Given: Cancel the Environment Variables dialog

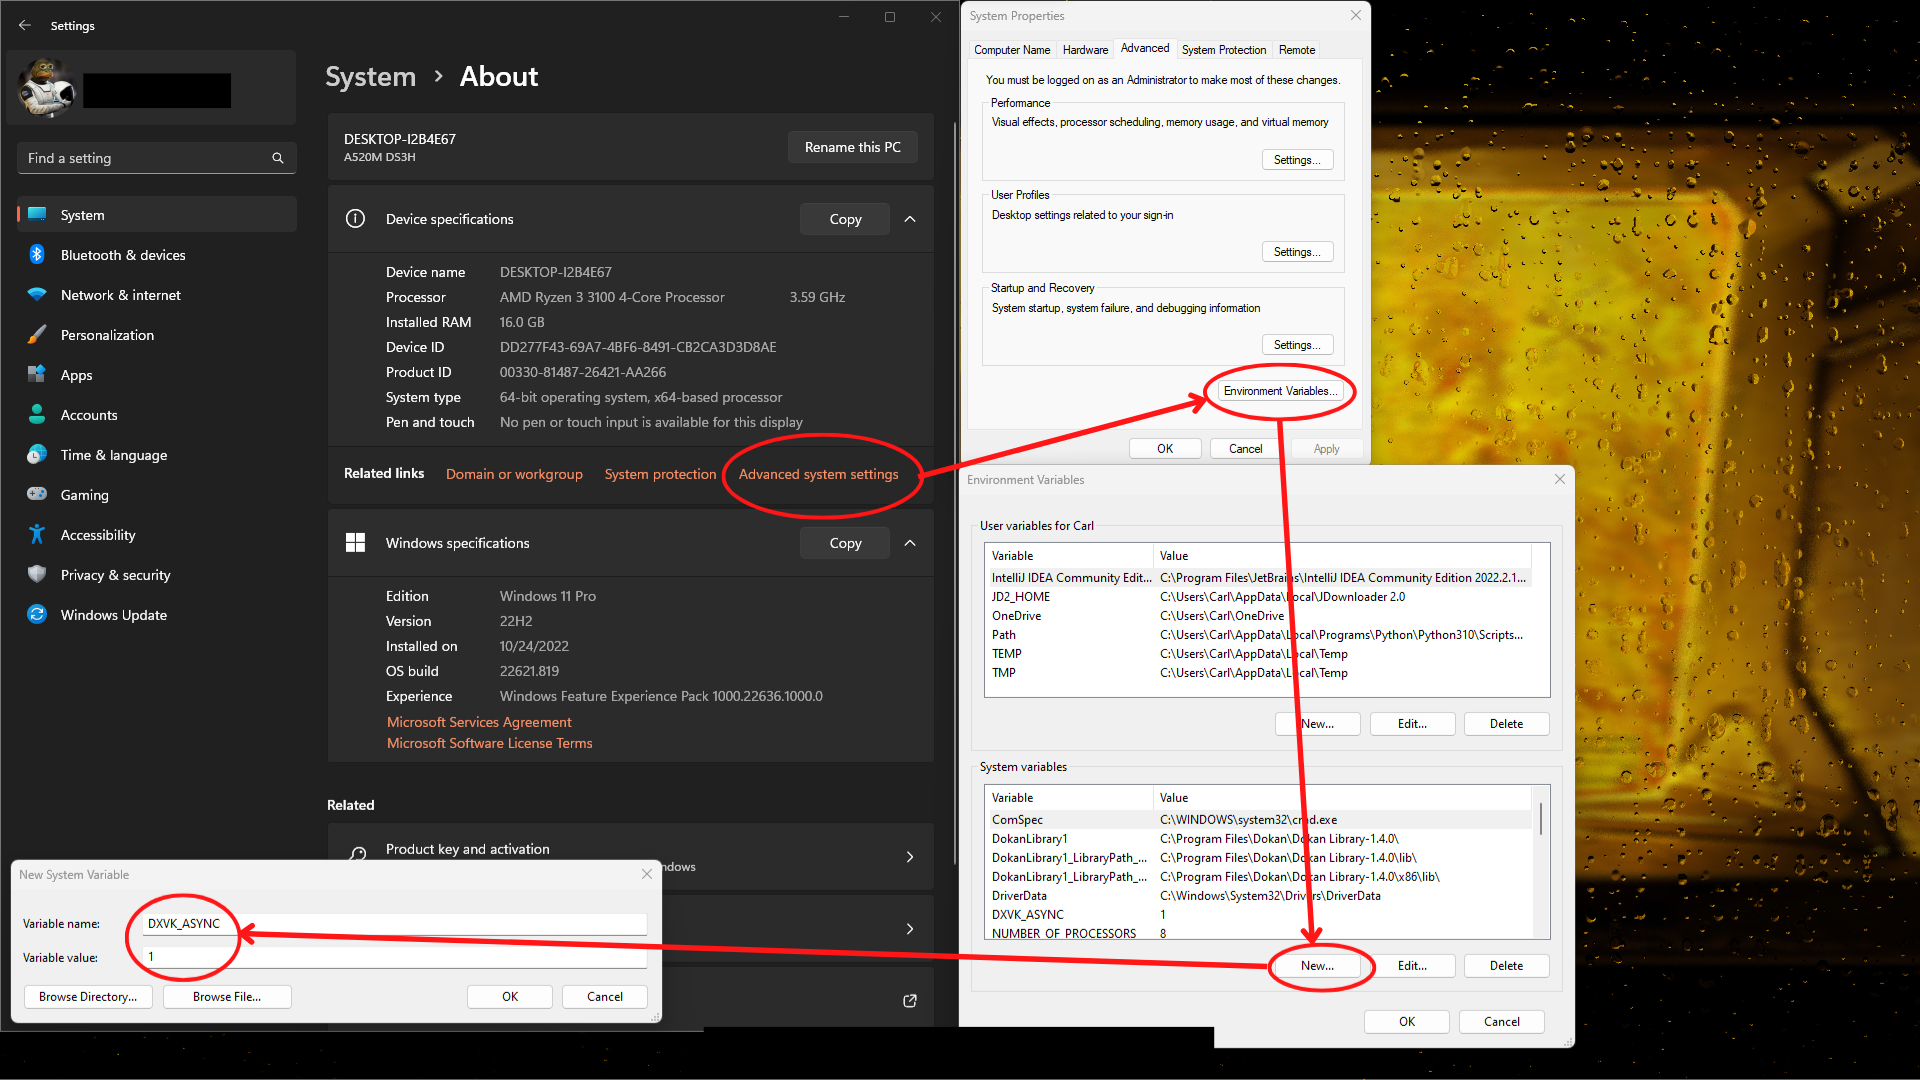Looking at the screenshot, I should [1502, 1022].
